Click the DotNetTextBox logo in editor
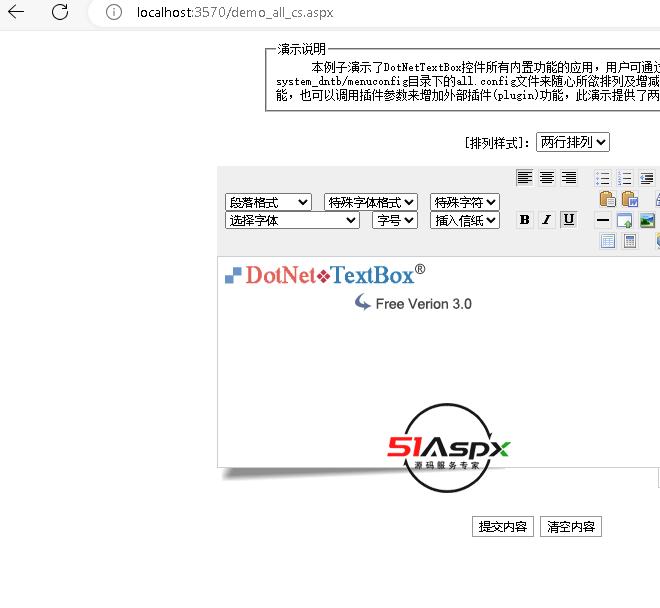Screen dimensions: 660x608 pos(325,275)
